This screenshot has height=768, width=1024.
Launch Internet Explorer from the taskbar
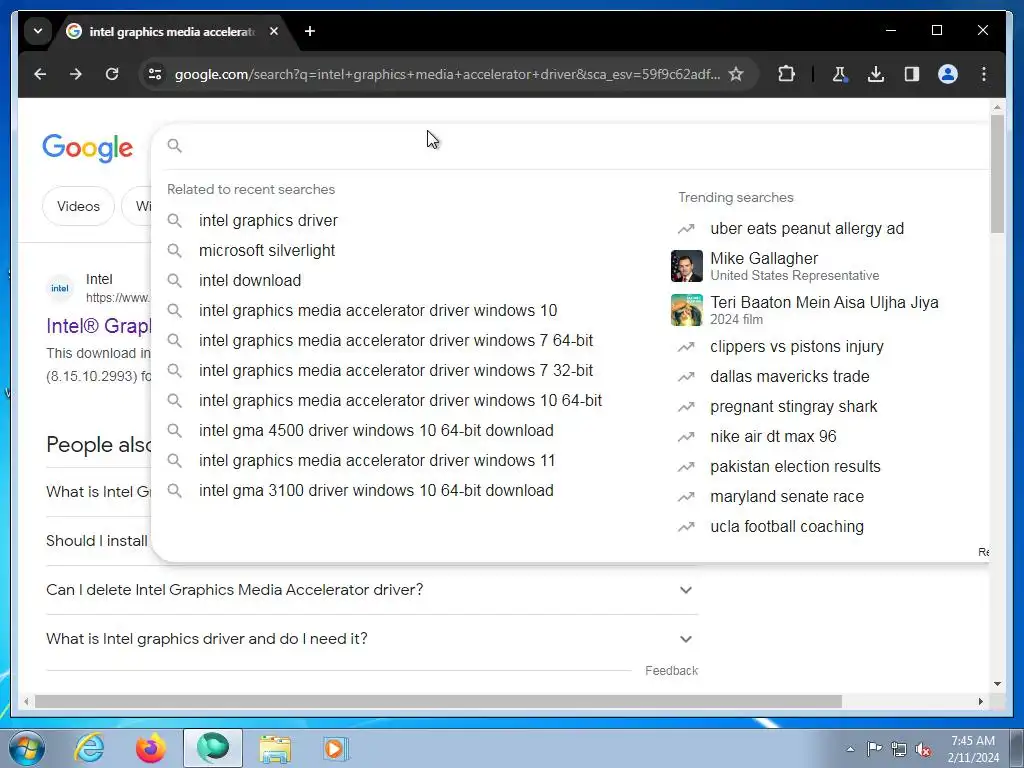pos(89,748)
